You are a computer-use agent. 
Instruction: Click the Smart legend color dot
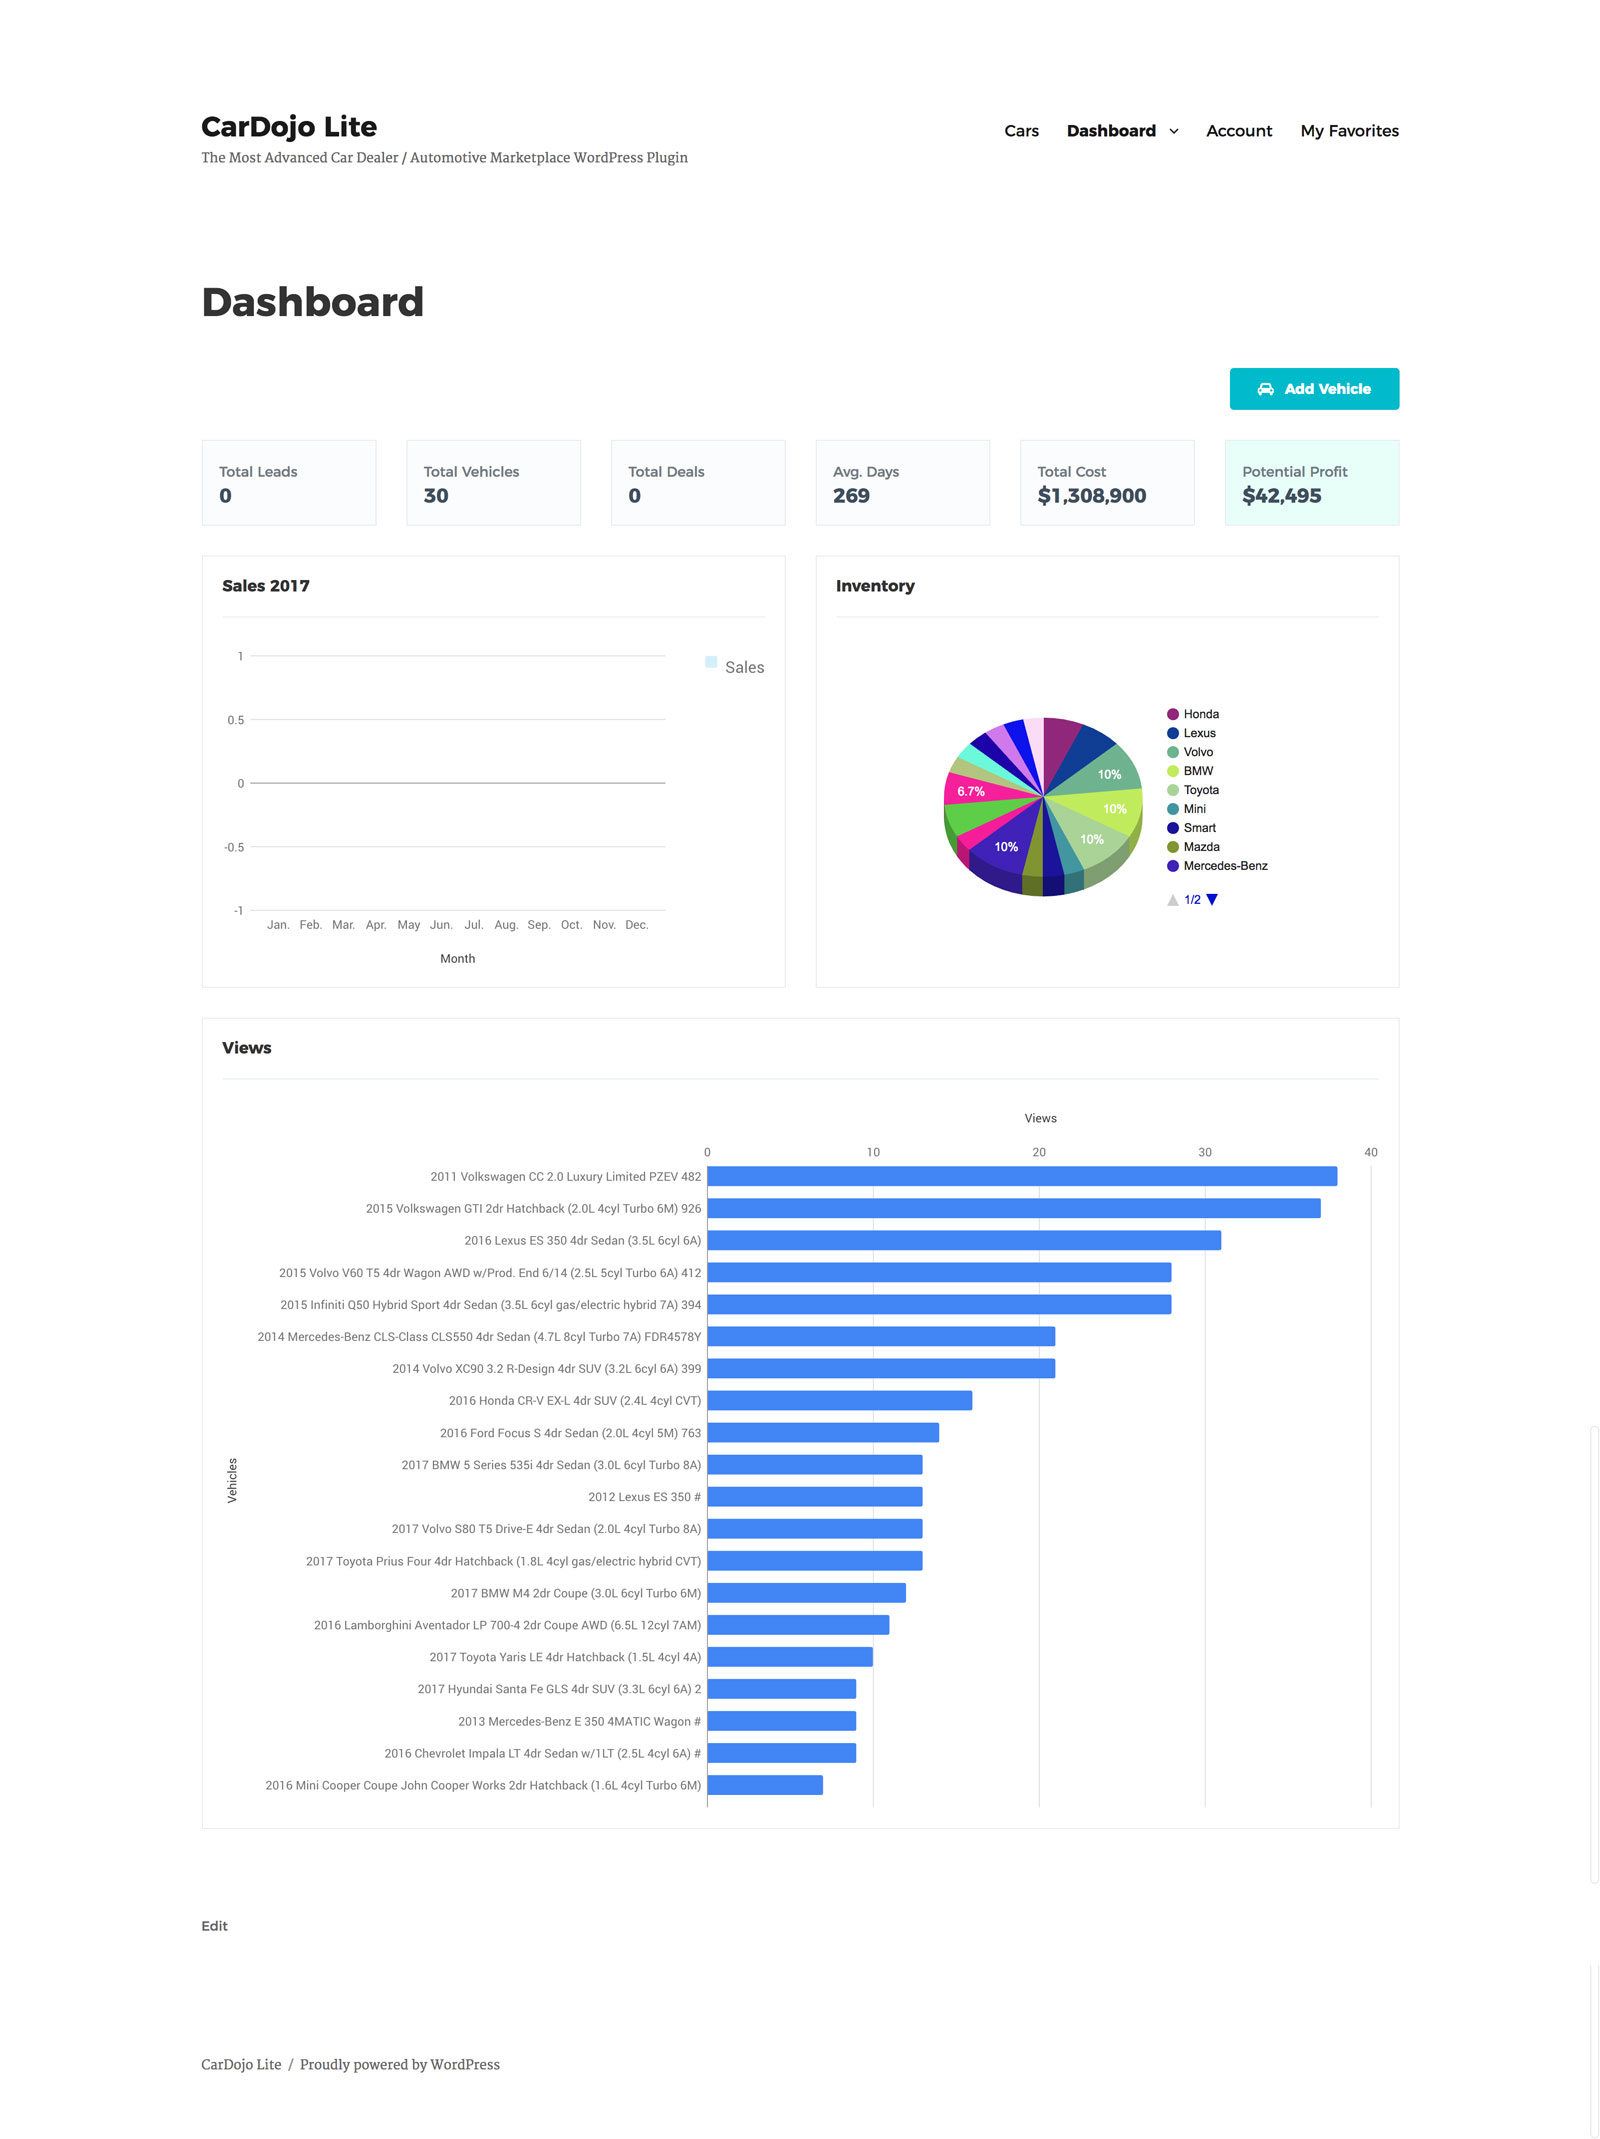tap(1173, 828)
